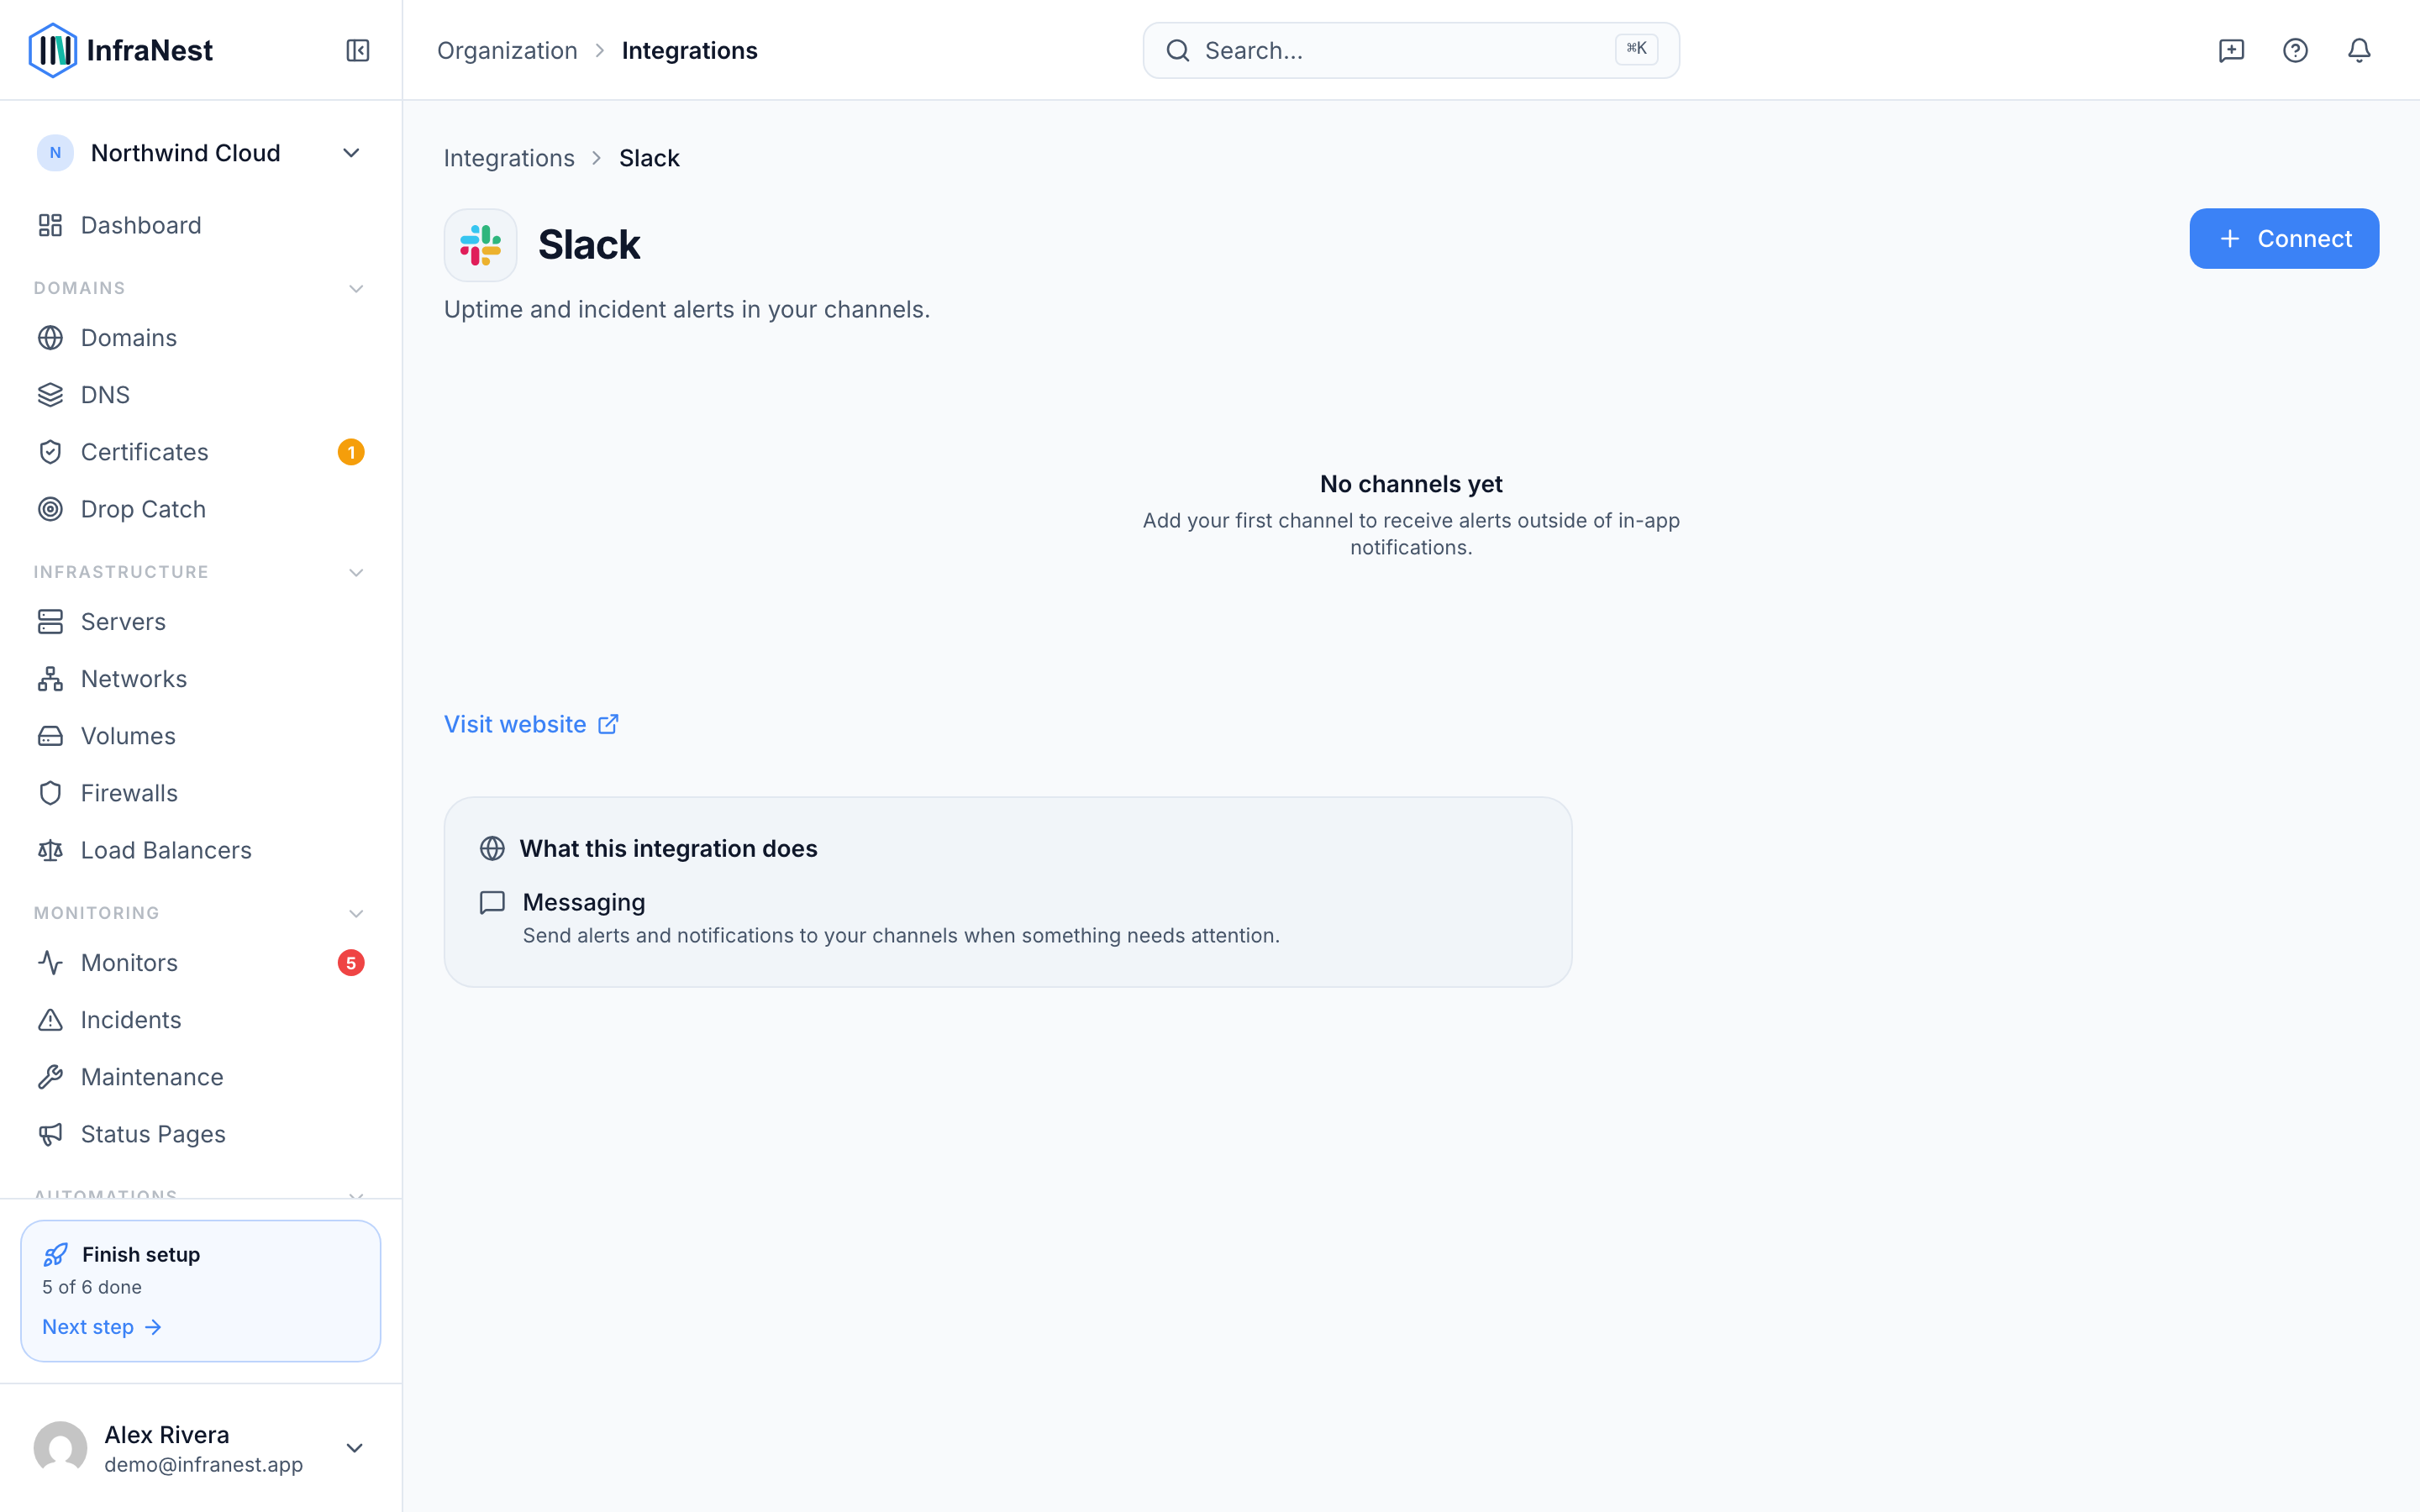Click the Dashboard grid icon
Screen dimensions: 2420x1512
50,225
